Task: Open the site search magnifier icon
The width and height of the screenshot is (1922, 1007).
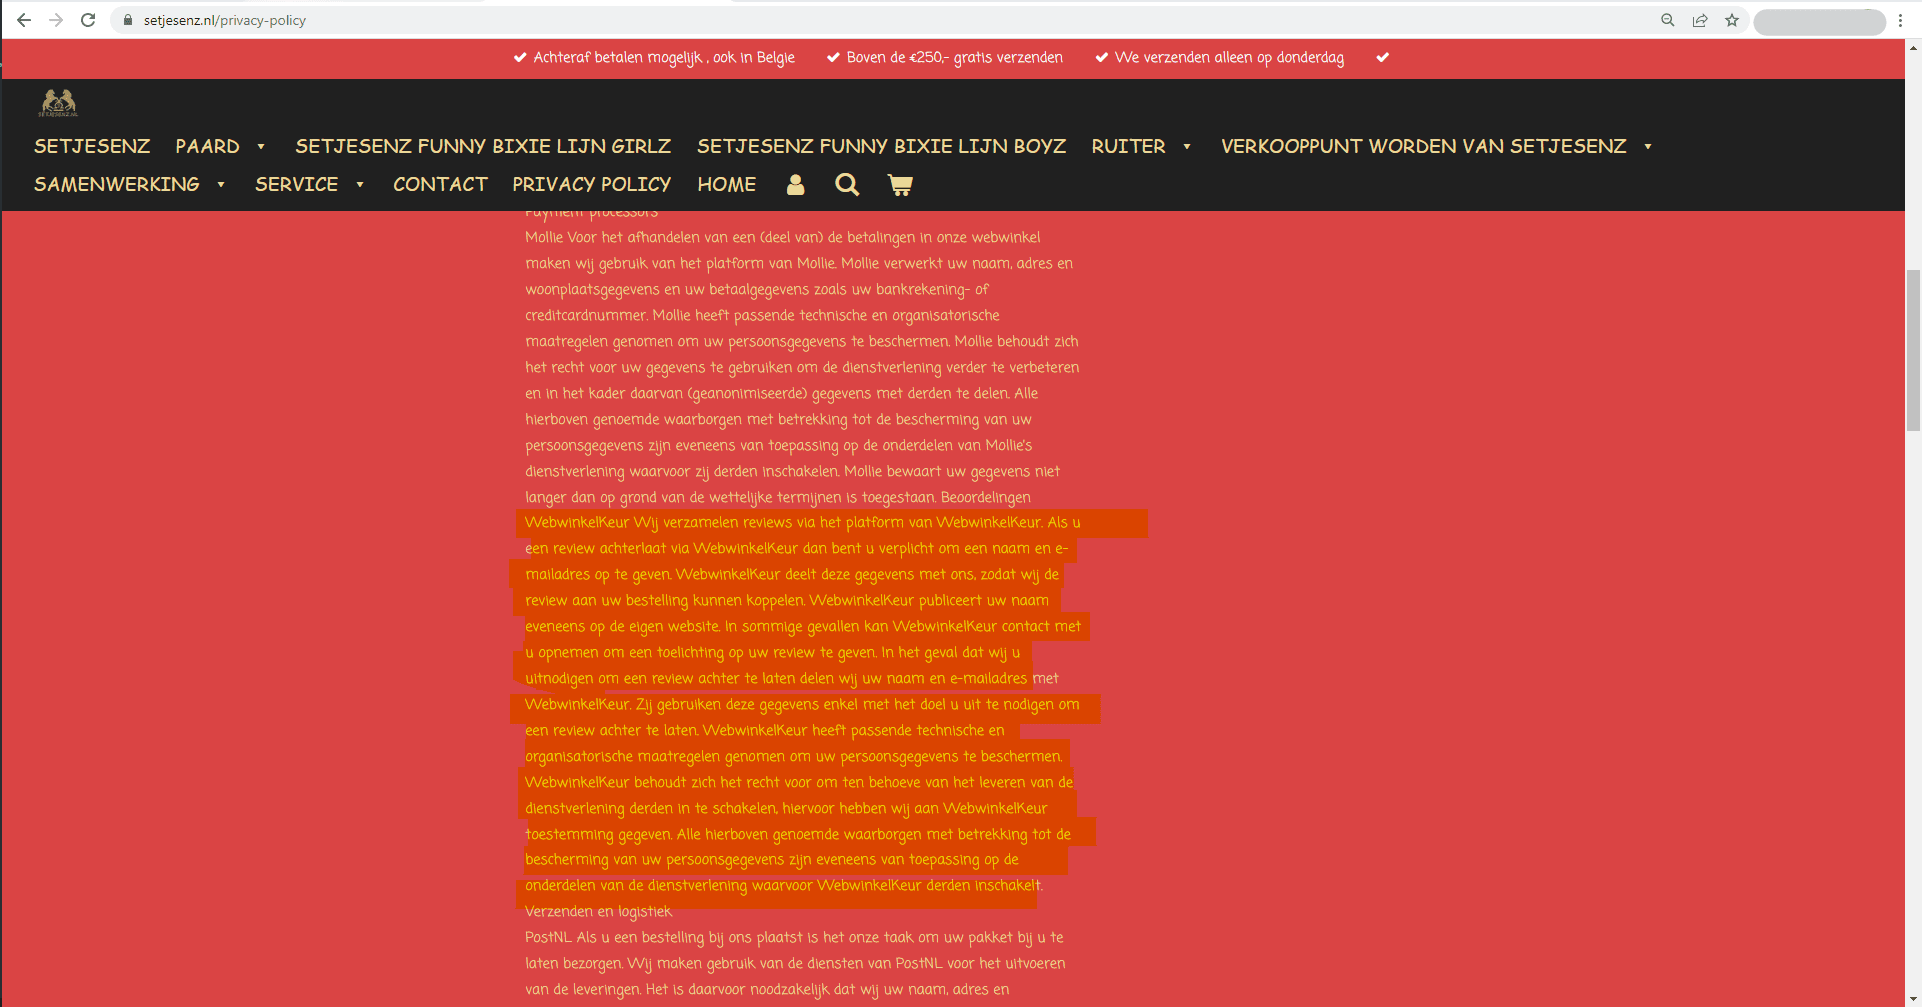Action: coord(847,185)
